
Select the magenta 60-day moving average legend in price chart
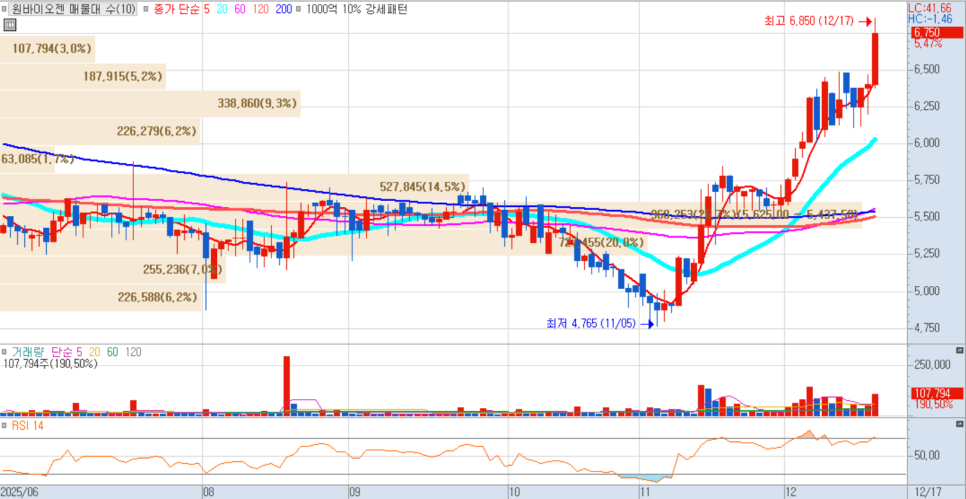[x=239, y=9]
